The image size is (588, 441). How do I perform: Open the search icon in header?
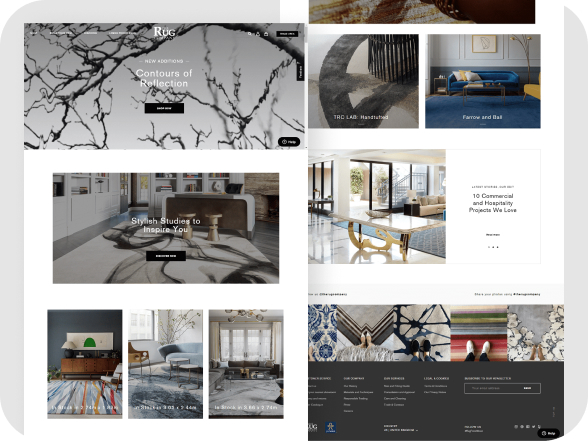click(x=250, y=34)
